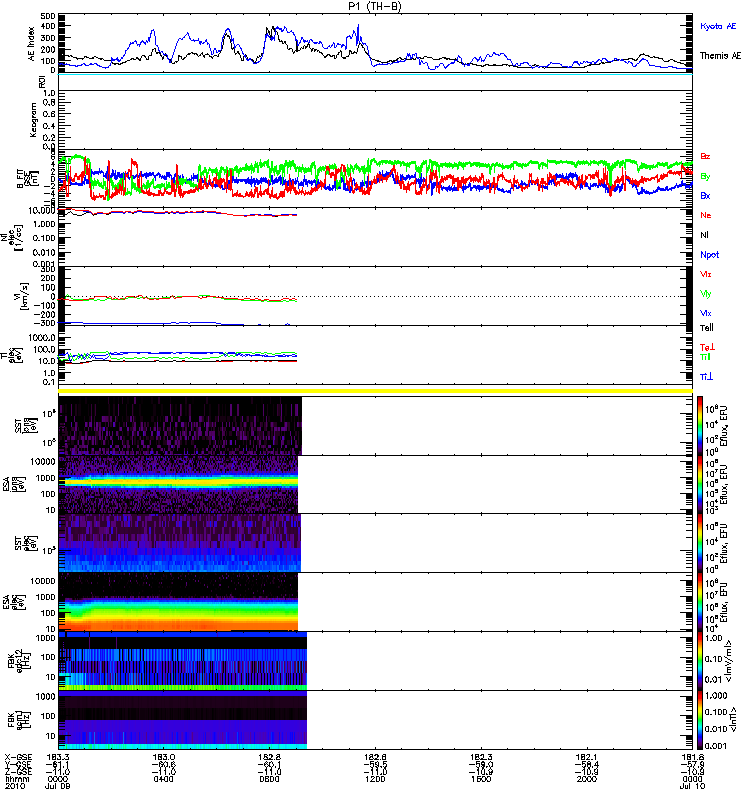750x800 pixels.
Task: Select the red Te perpendicular legend label
Action: (x=707, y=347)
